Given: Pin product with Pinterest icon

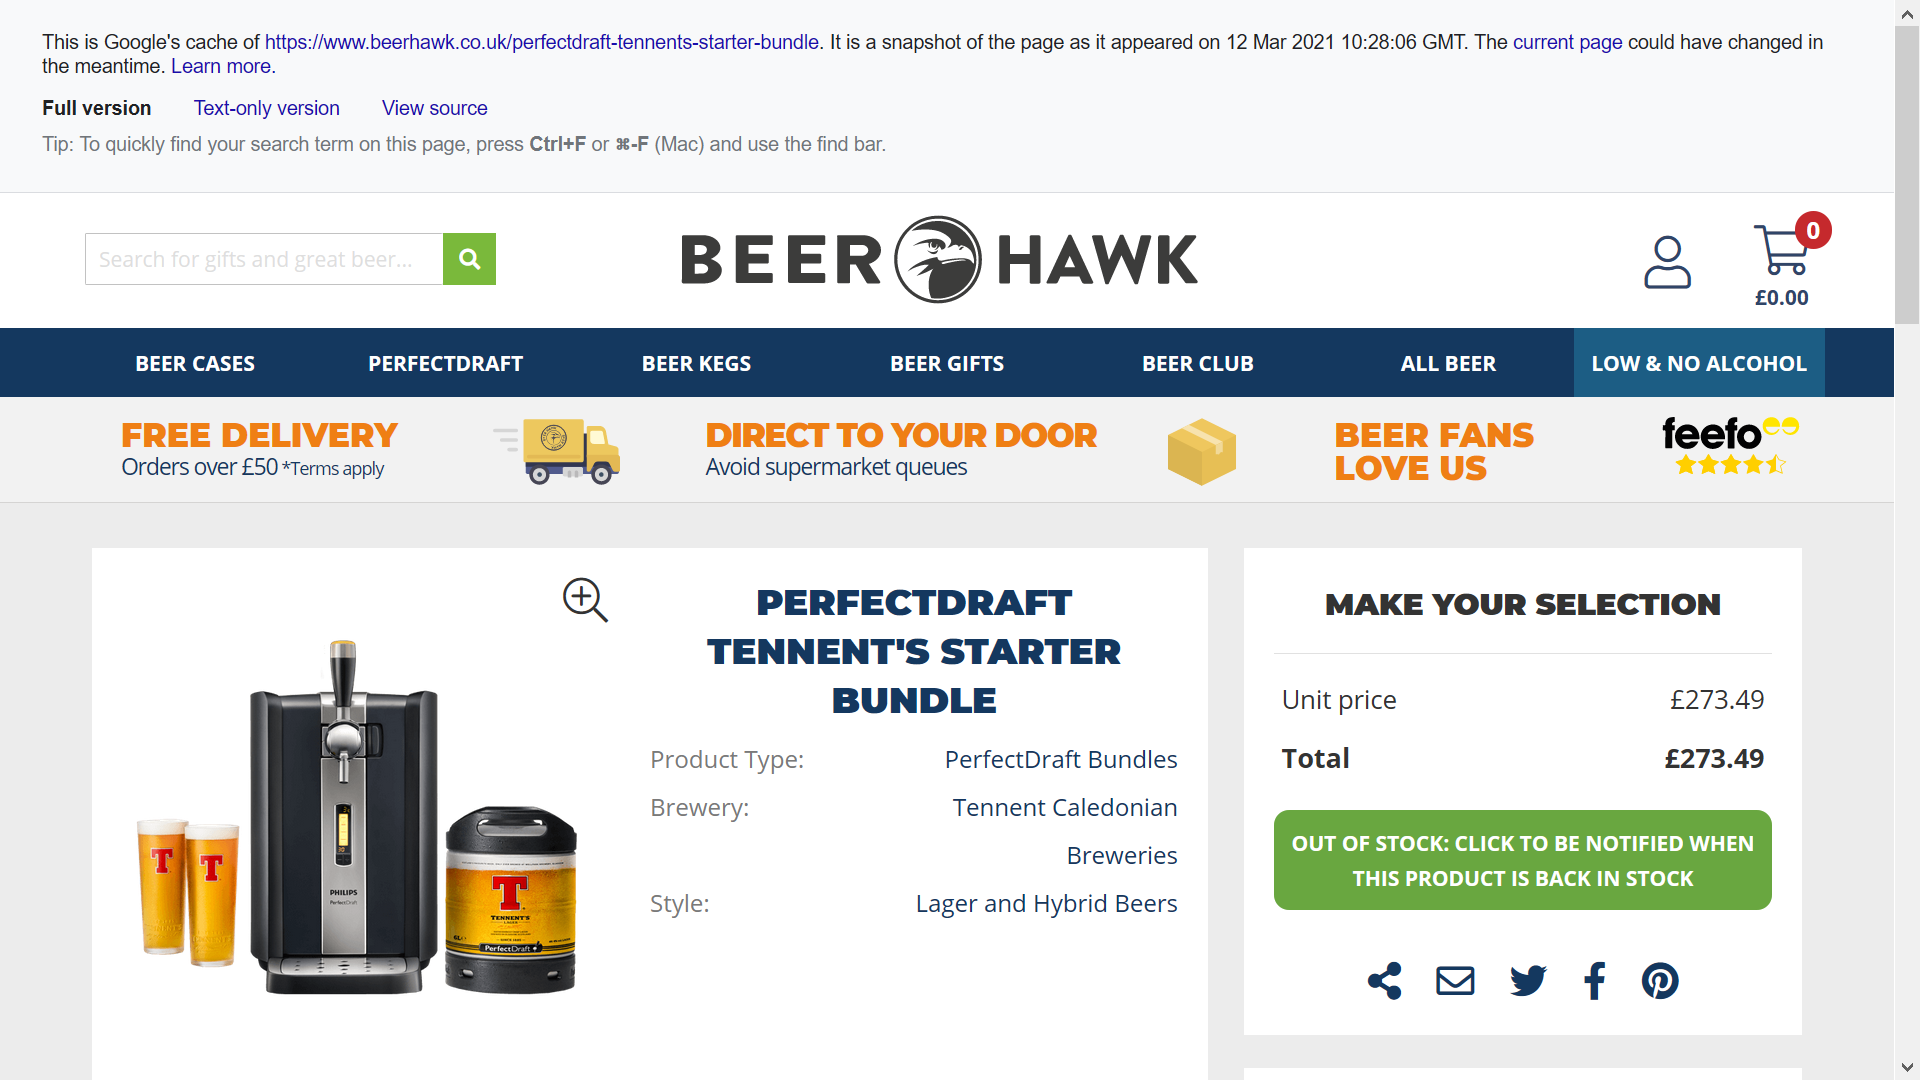Looking at the screenshot, I should [1660, 980].
